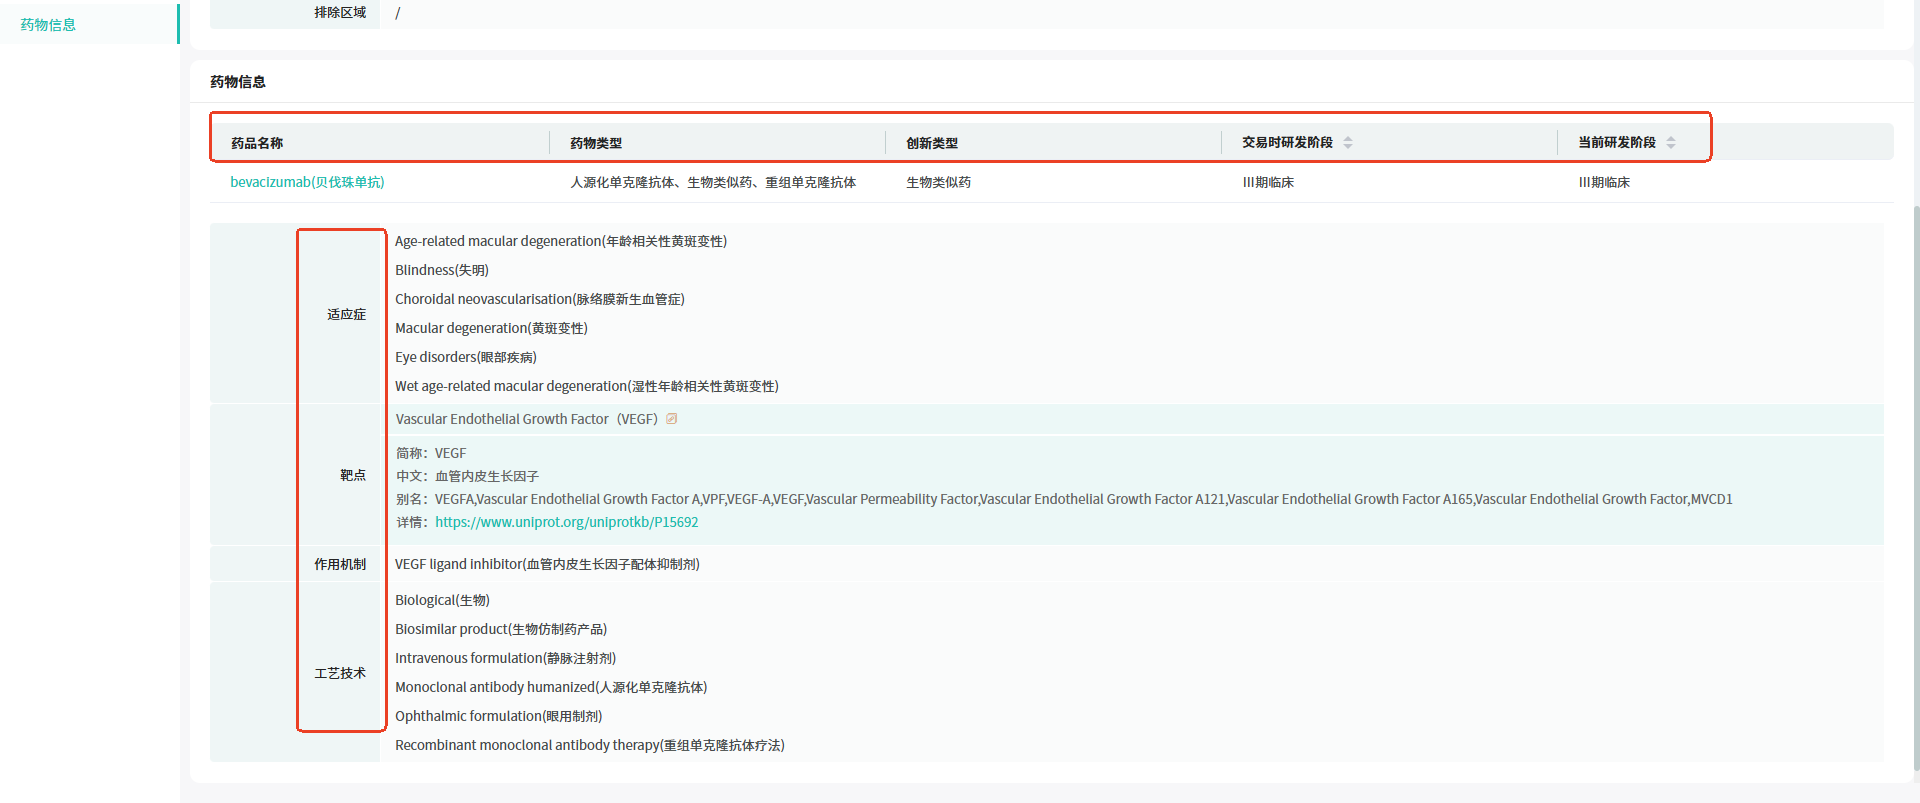The width and height of the screenshot is (1920, 803).
Task: Open bevacizumab(贝伐珠单抗) drug link
Action: 307,182
